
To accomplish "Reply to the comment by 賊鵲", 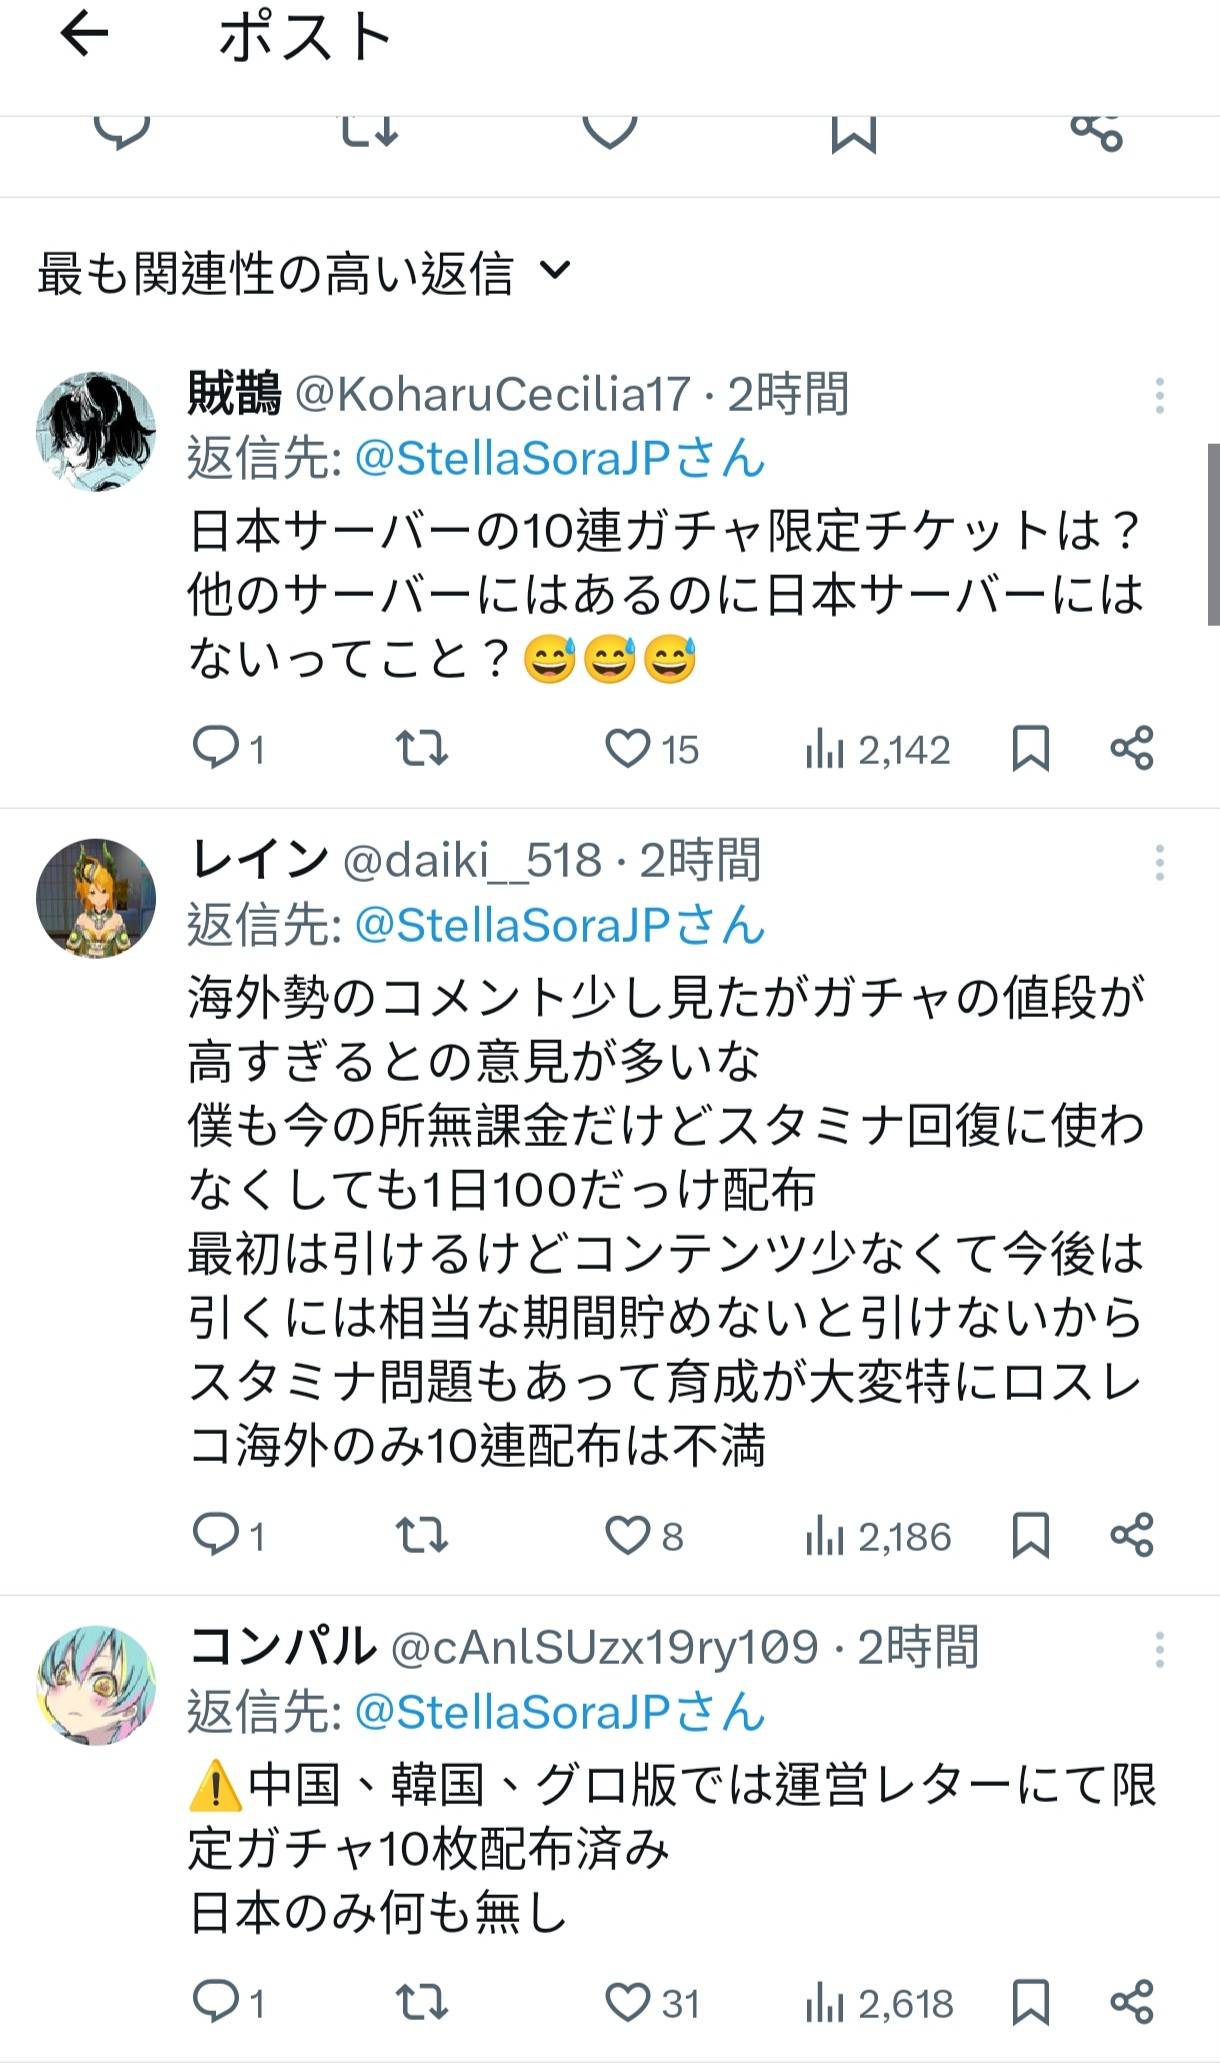I will 216,749.
